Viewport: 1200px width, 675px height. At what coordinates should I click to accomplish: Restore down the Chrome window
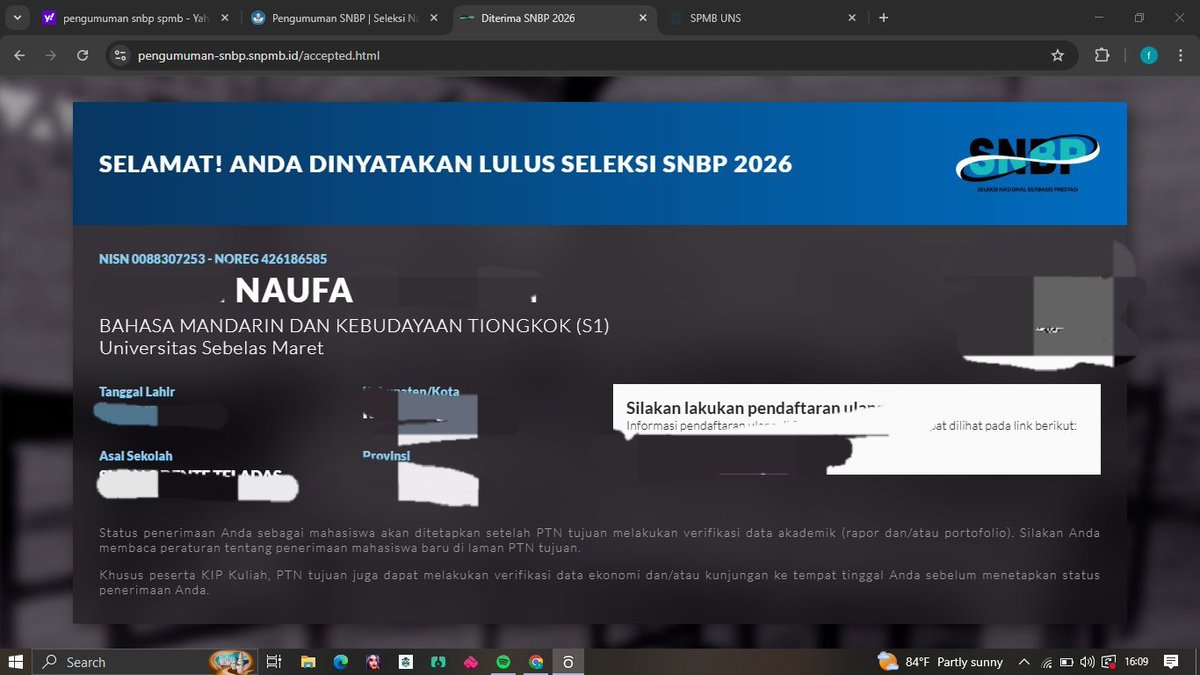[1139, 18]
